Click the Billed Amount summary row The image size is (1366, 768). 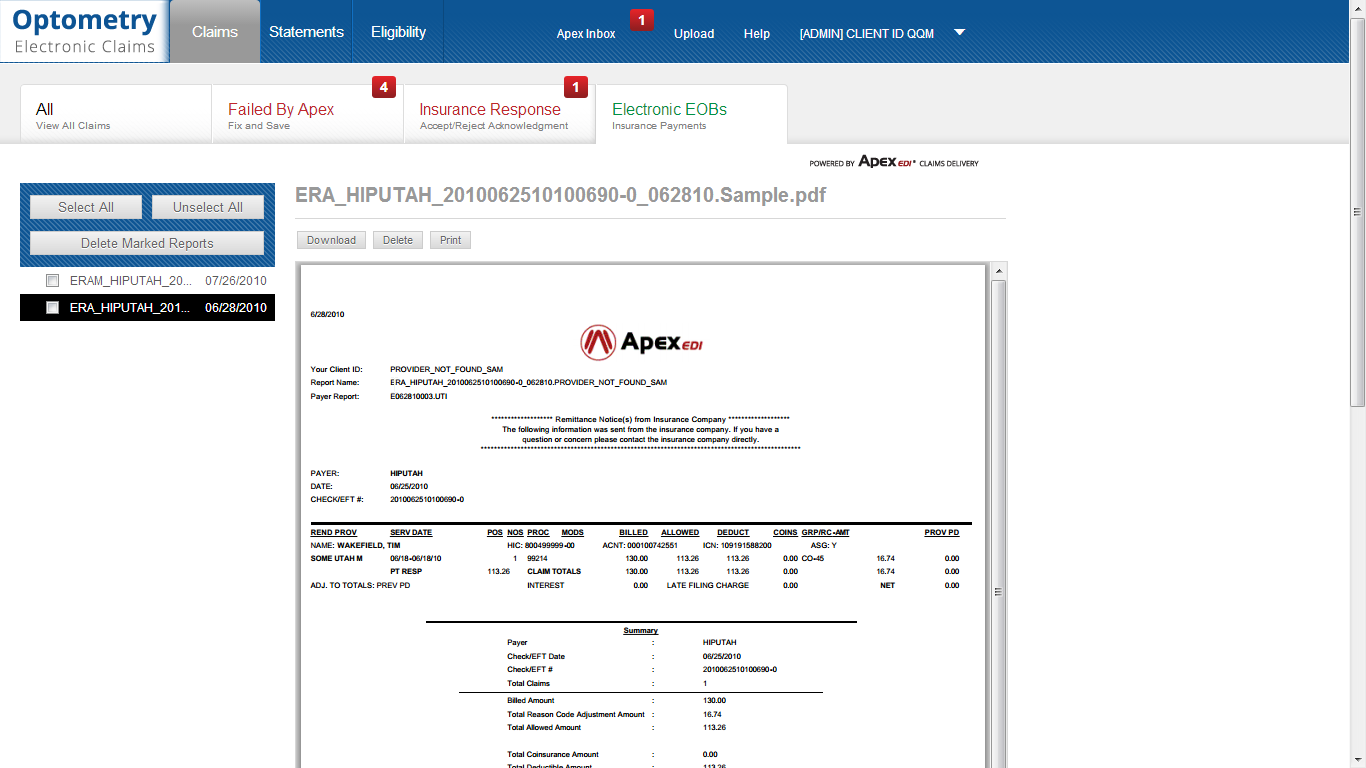coord(616,700)
